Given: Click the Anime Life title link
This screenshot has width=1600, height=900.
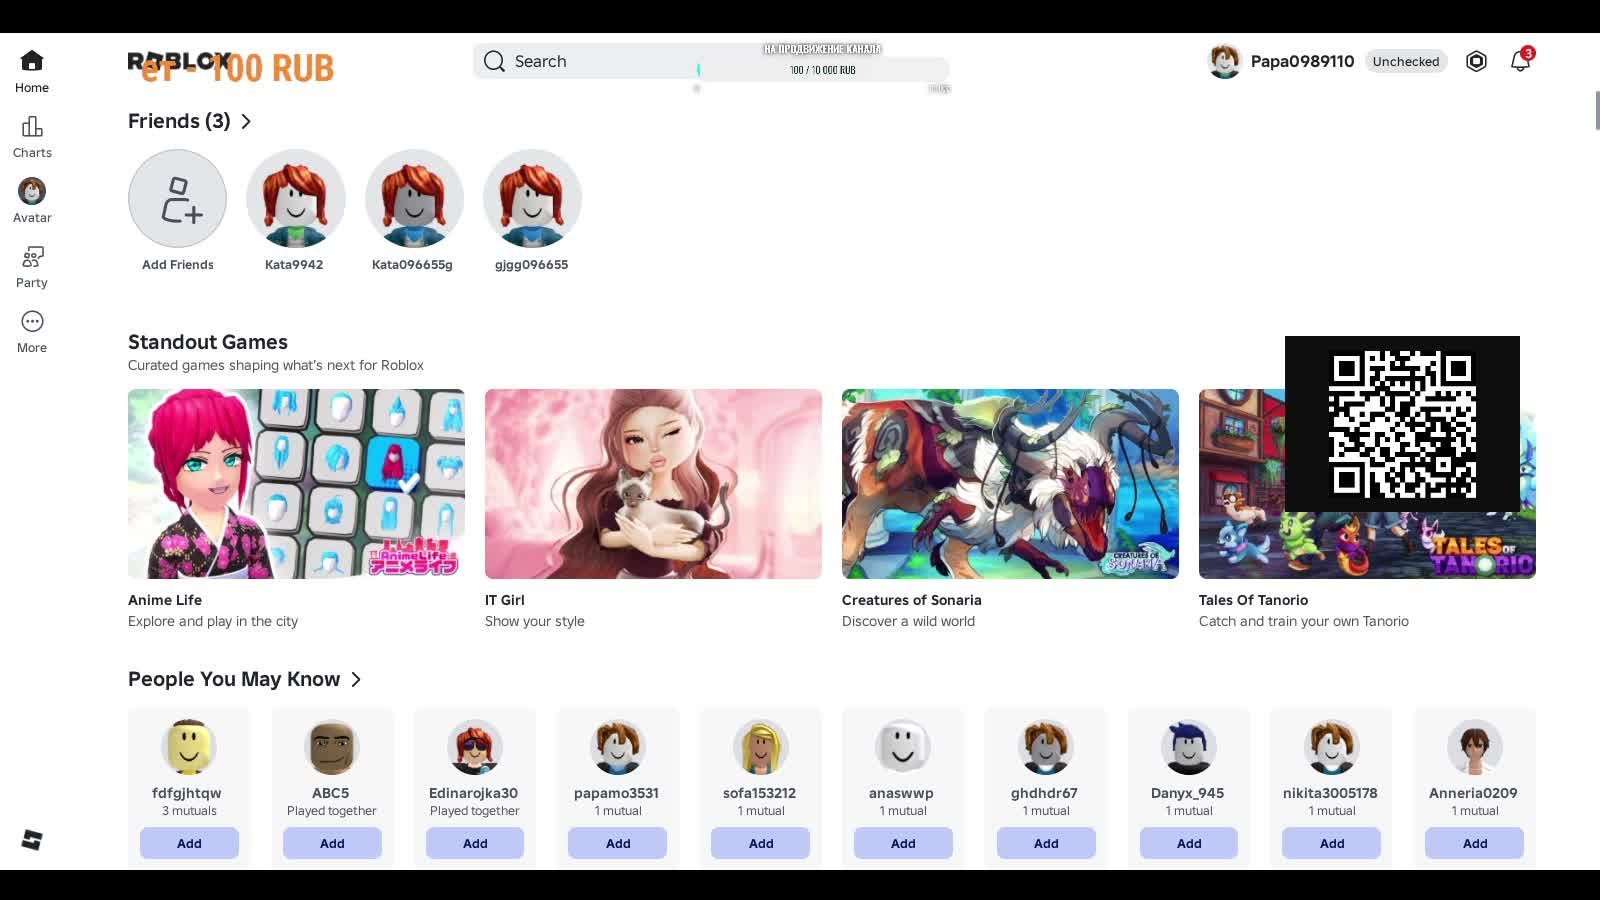Looking at the screenshot, I should coord(165,600).
